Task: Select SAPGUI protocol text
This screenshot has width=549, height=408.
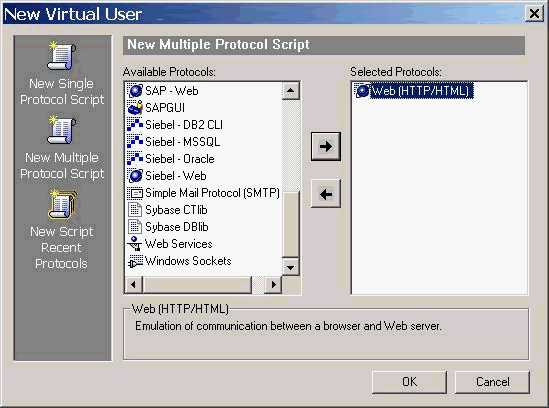Action: coord(165,108)
